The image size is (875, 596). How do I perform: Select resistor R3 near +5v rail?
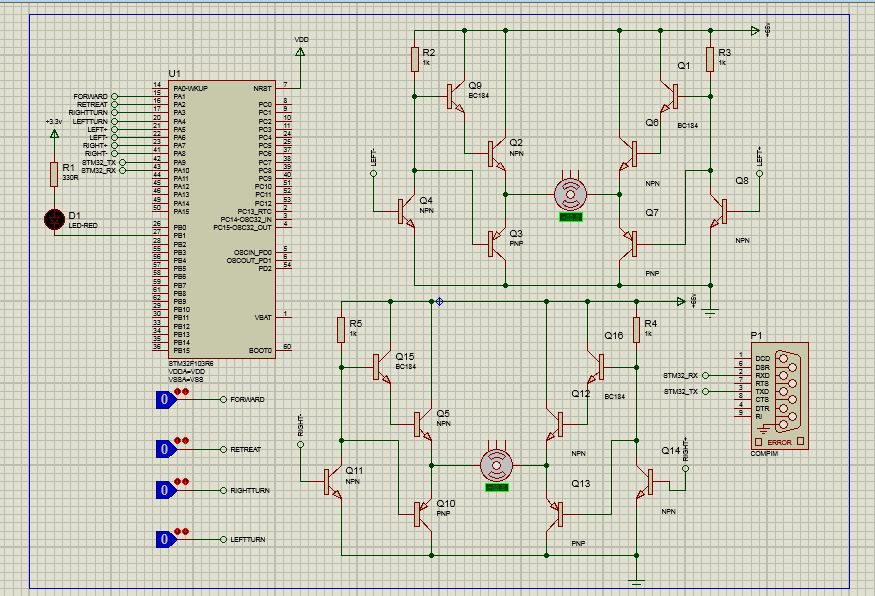[x=709, y=59]
